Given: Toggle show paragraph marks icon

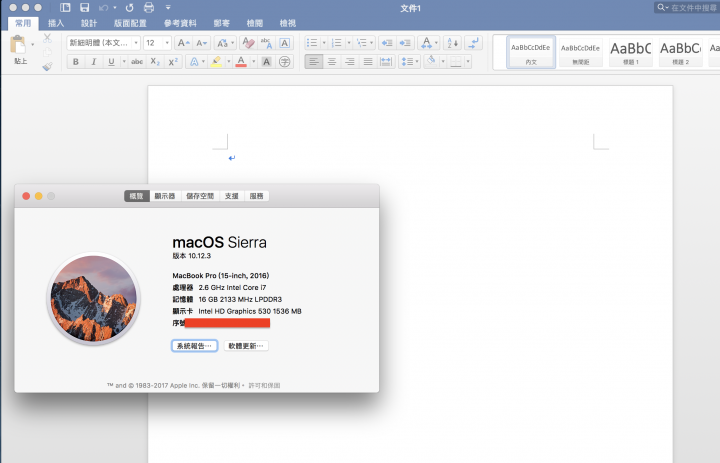Looking at the screenshot, I should point(473,43).
